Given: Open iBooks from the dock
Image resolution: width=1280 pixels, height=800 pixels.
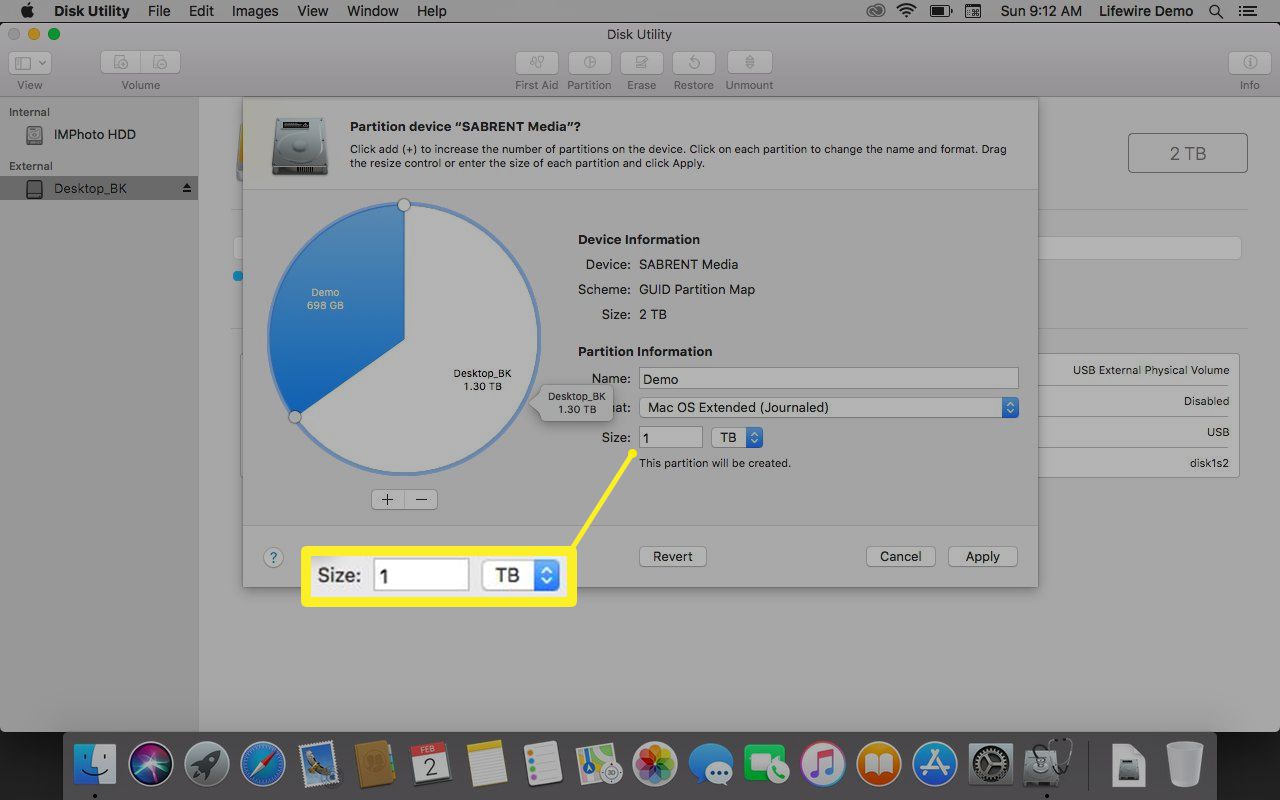Looking at the screenshot, I should pyautogui.click(x=879, y=765).
